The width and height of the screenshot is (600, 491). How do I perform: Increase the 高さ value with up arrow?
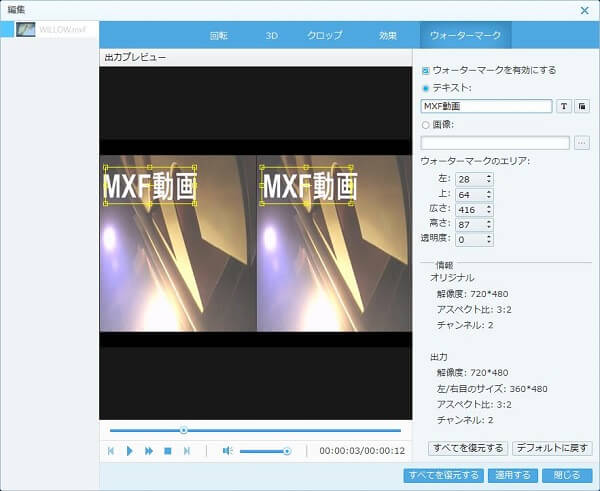pyautogui.click(x=489, y=222)
